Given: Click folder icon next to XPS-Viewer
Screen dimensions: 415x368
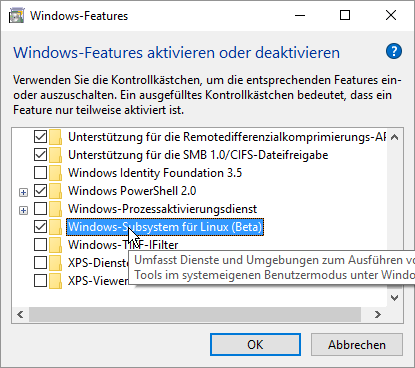Looking at the screenshot, I should (x=55, y=281).
